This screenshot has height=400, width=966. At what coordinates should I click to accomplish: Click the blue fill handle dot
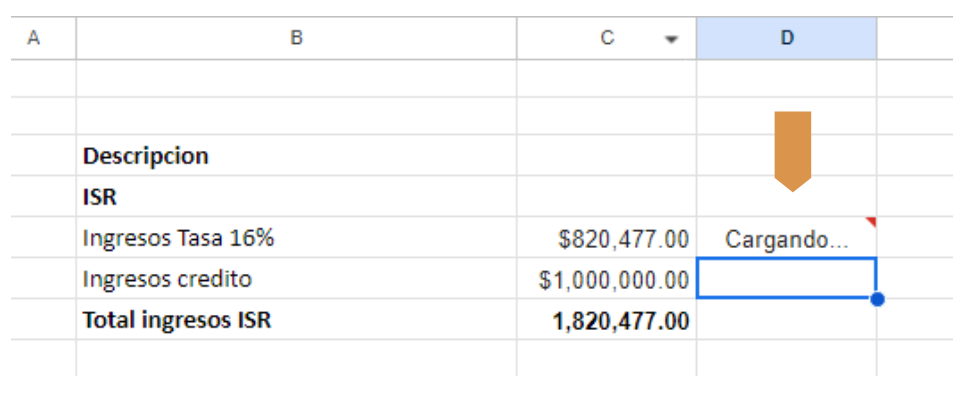click(x=877, y=298)
